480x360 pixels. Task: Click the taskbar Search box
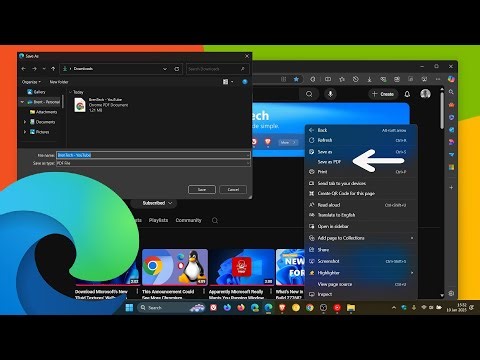click(171, 308)
